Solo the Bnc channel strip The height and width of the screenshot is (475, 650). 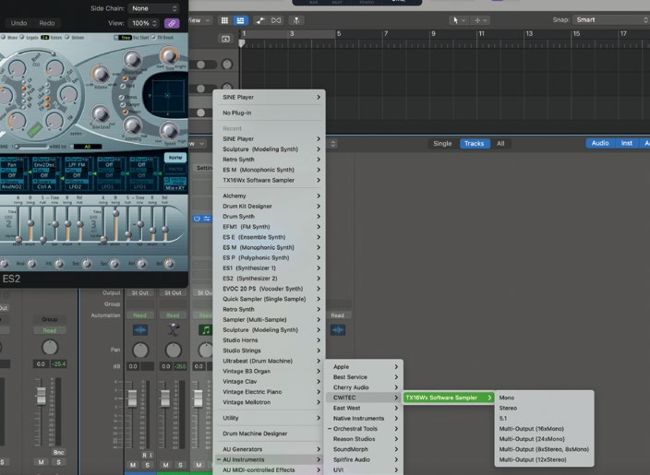(x=58, y=462)
